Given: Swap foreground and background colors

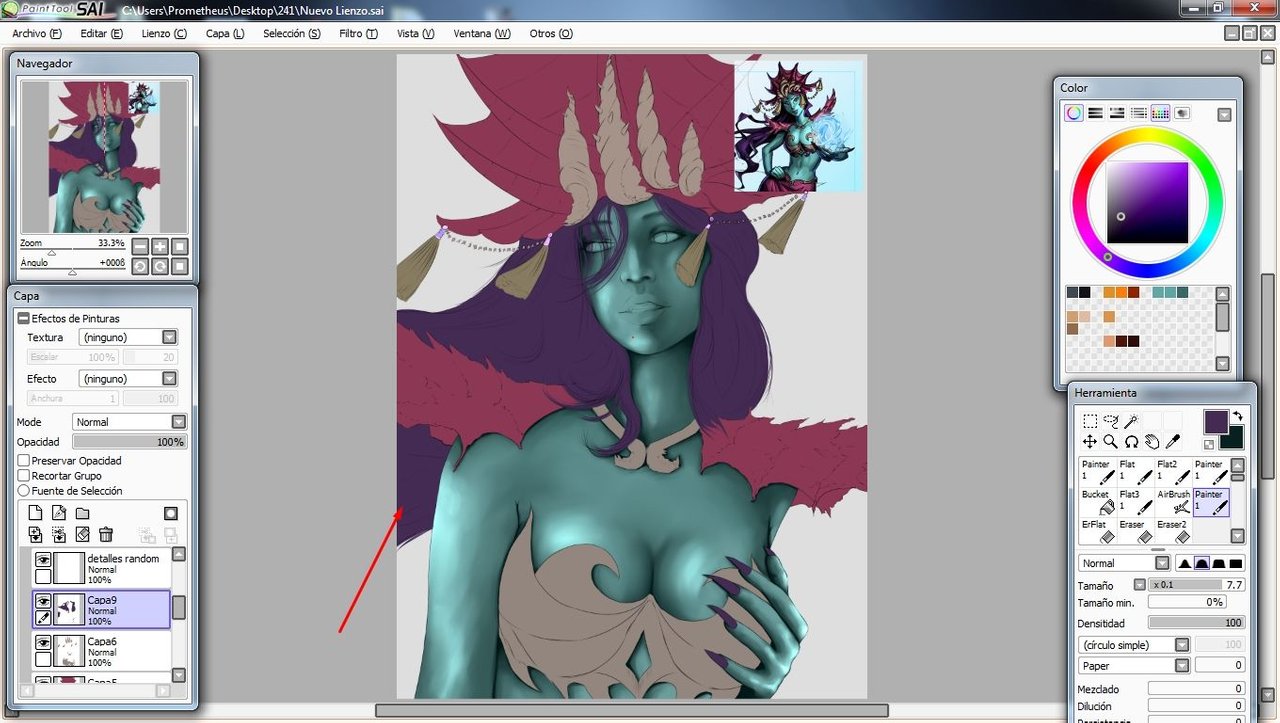Looking at the screenshot, I should click(1237, 415).
